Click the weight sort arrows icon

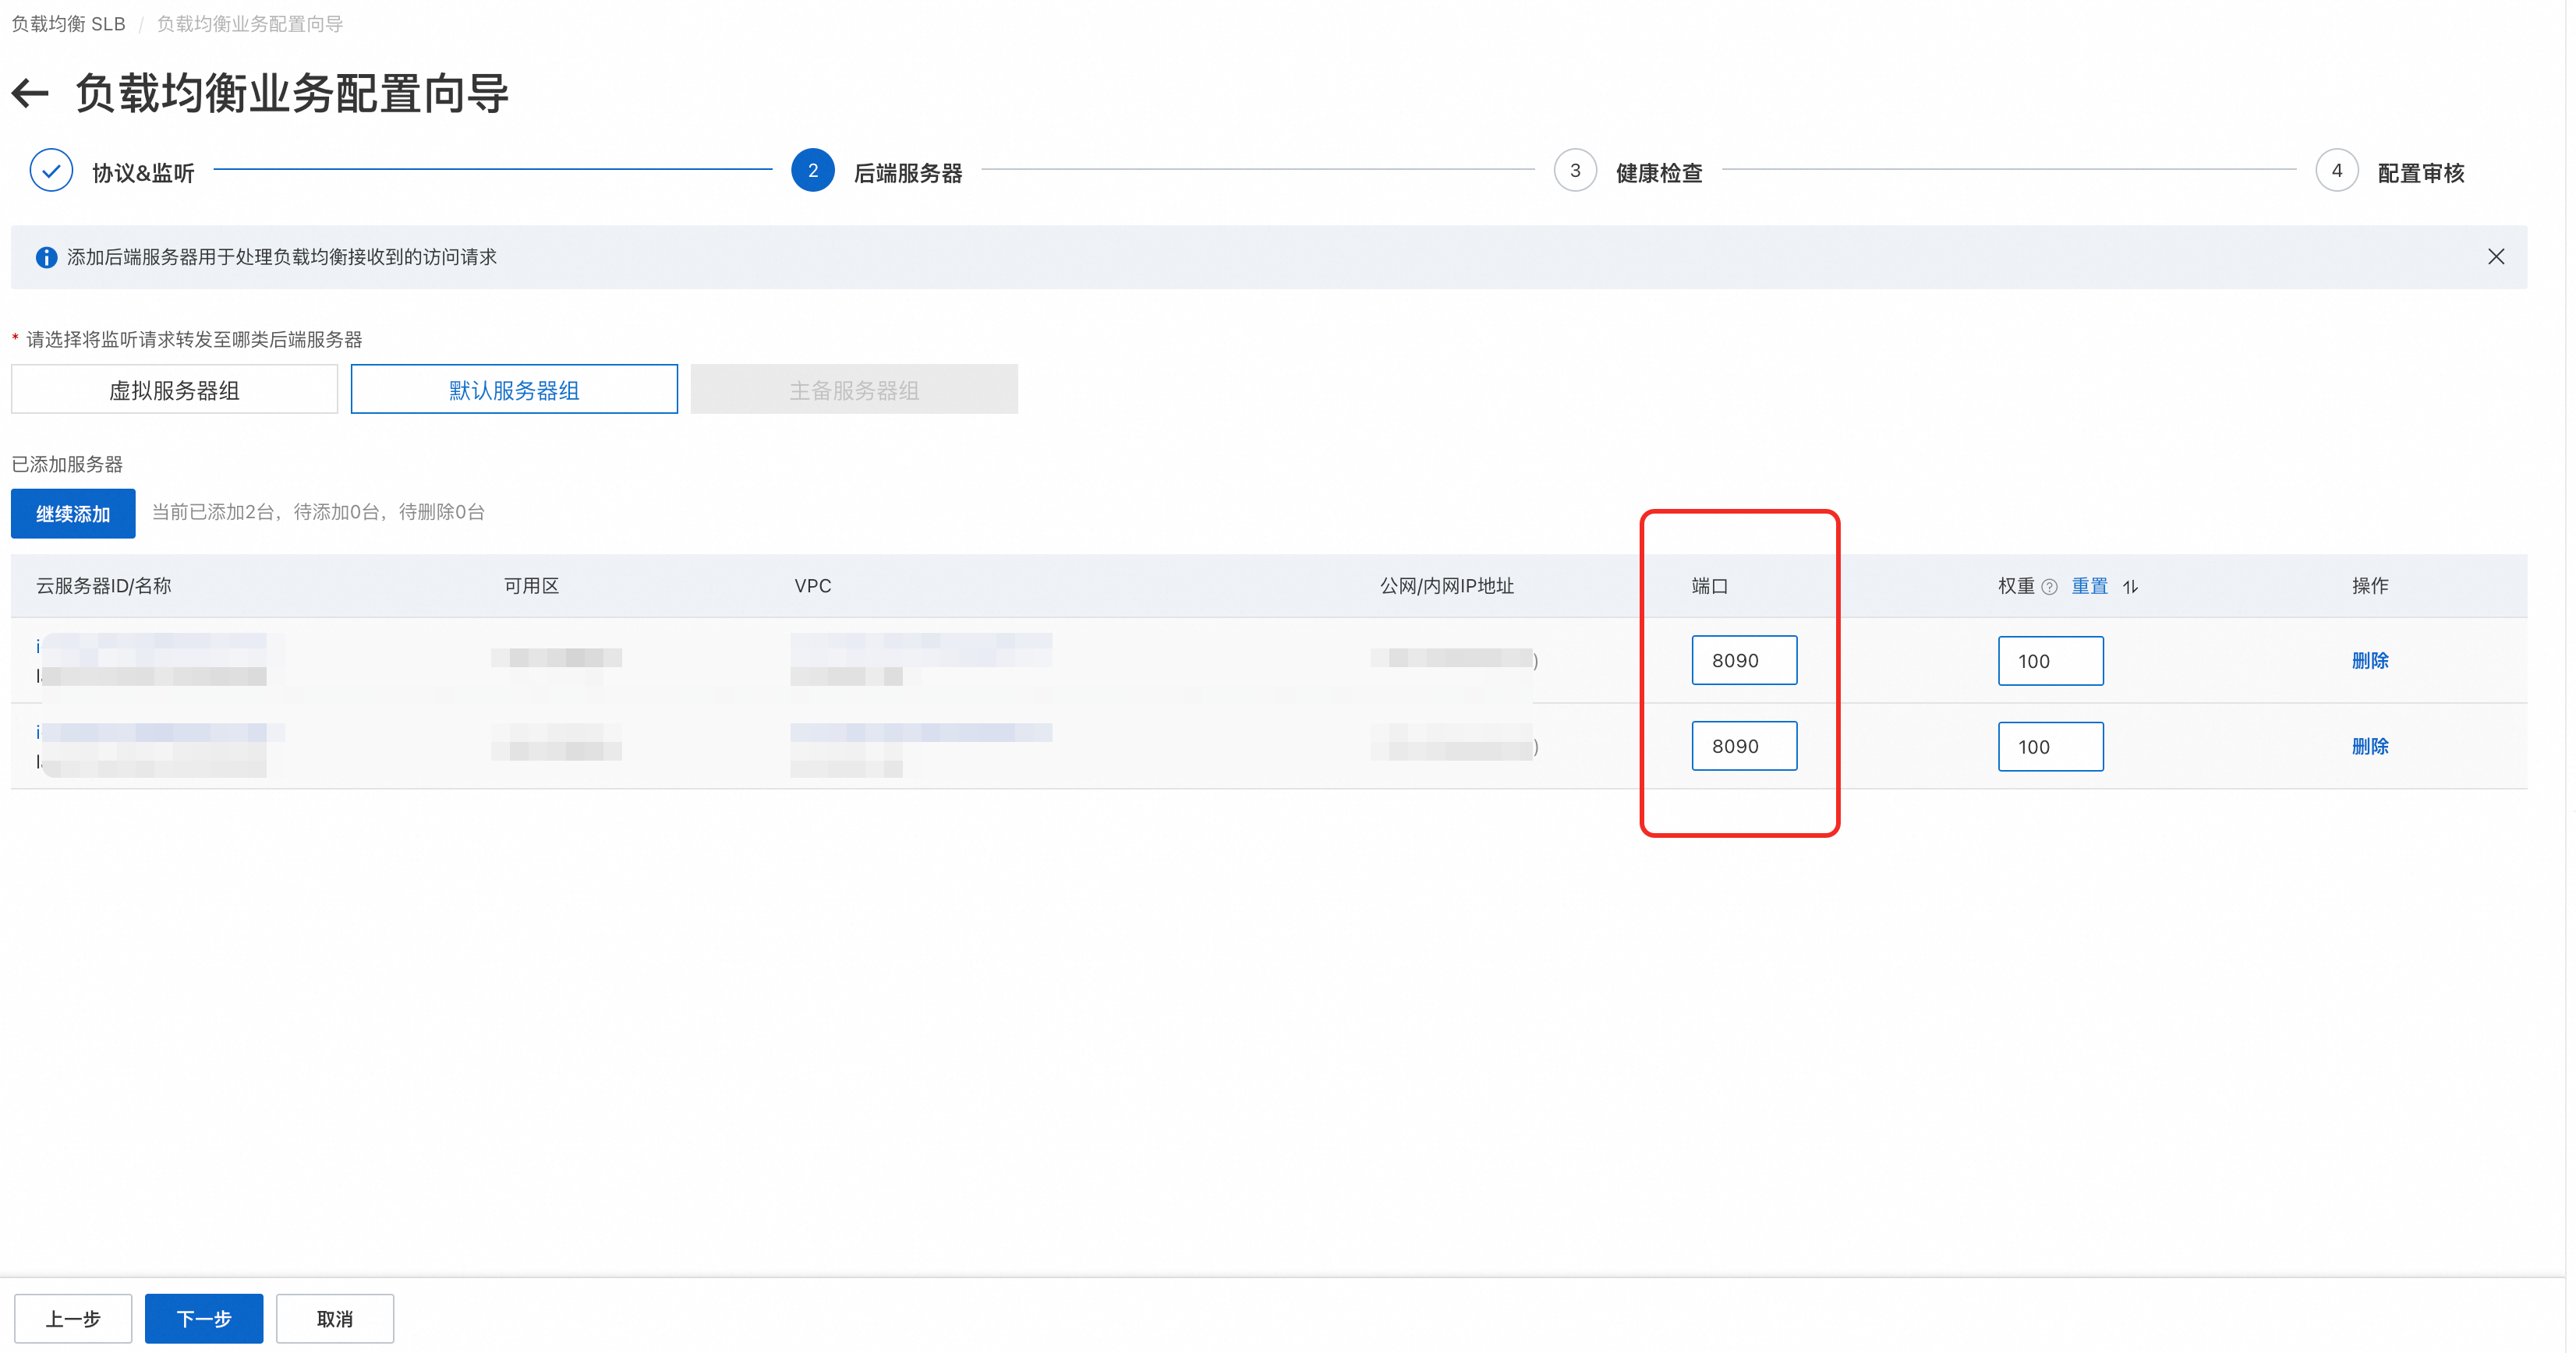pos(2130,587)
